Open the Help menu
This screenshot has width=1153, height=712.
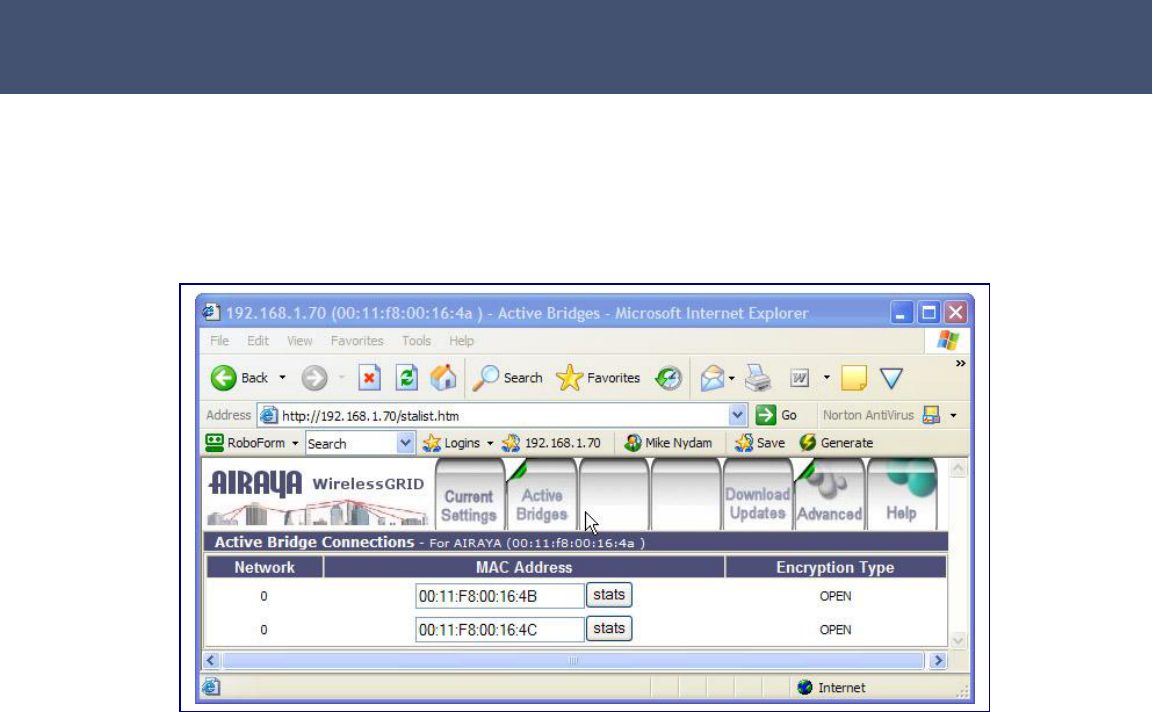(461, 341)
